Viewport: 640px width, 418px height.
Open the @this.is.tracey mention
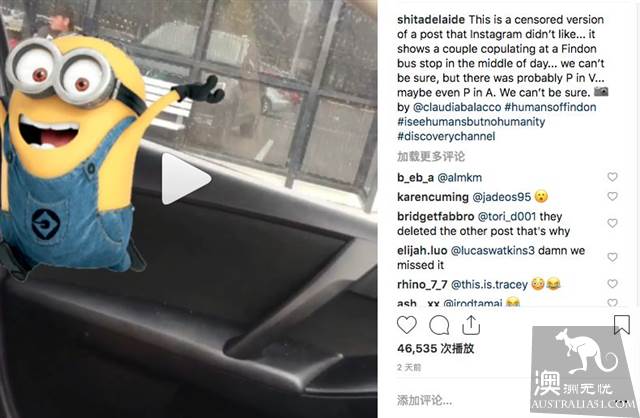pyautogui.click(x=489, y=284)
